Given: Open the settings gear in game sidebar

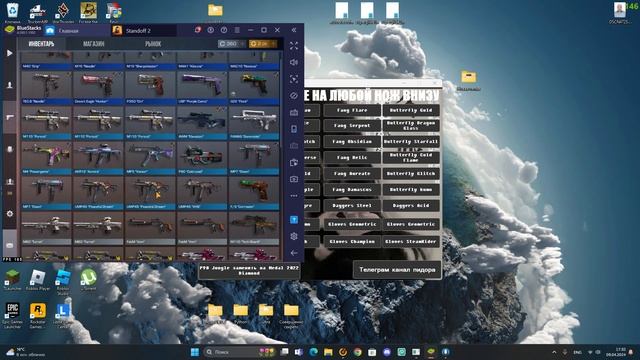Looking at the screenshot, I should point(10,213).
